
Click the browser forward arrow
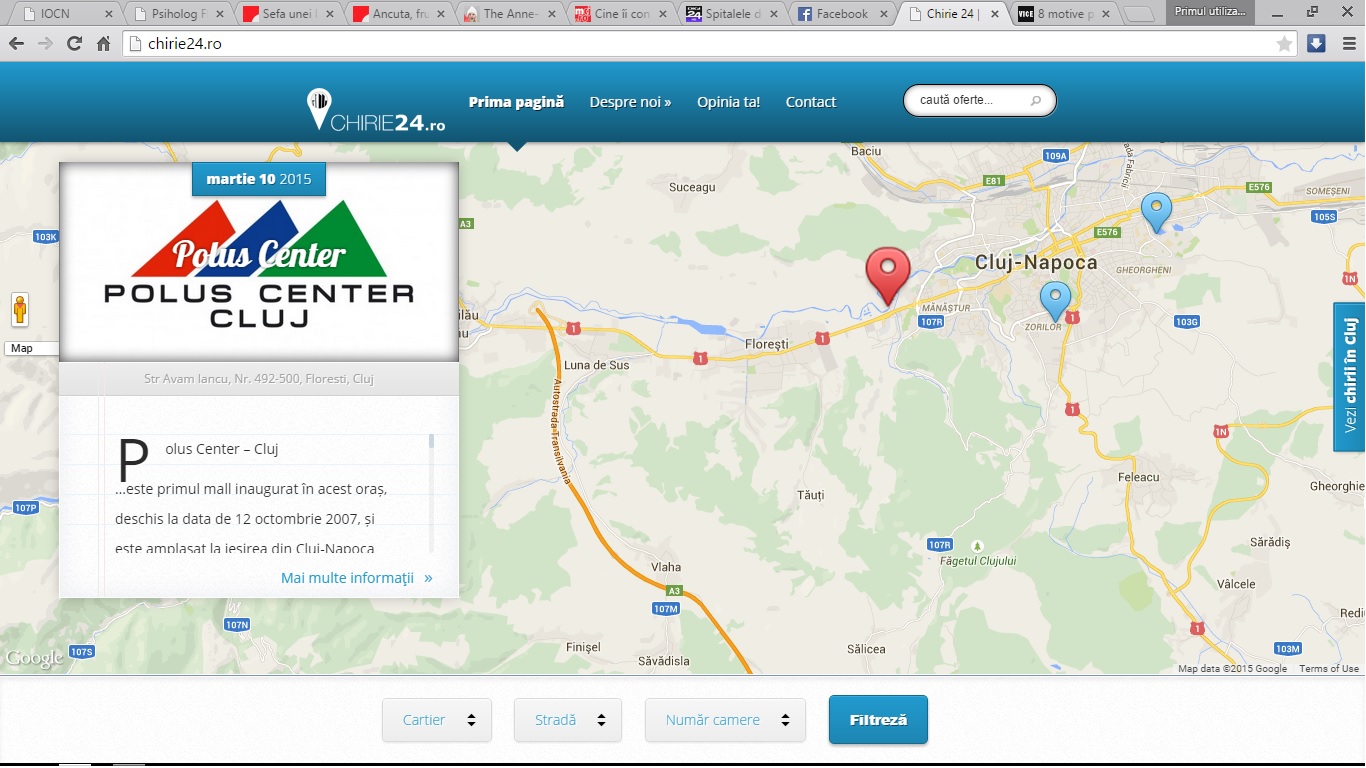[45, 44]
